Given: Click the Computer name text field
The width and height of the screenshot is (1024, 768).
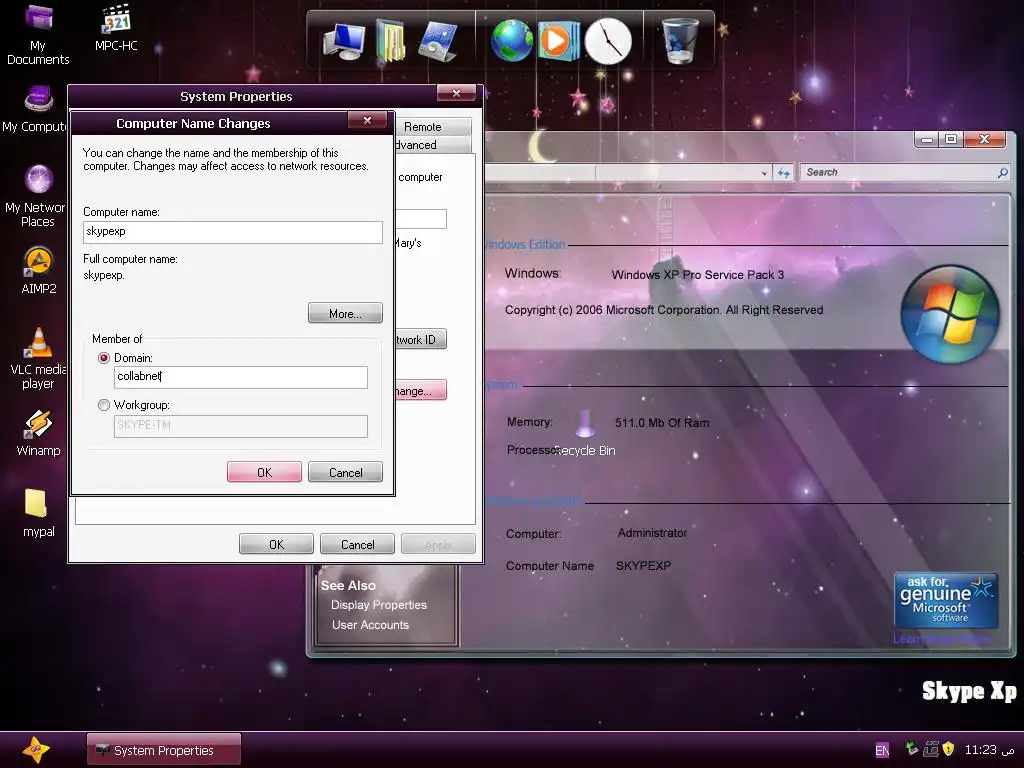Looking at the screenshot, I should (232, 232).
